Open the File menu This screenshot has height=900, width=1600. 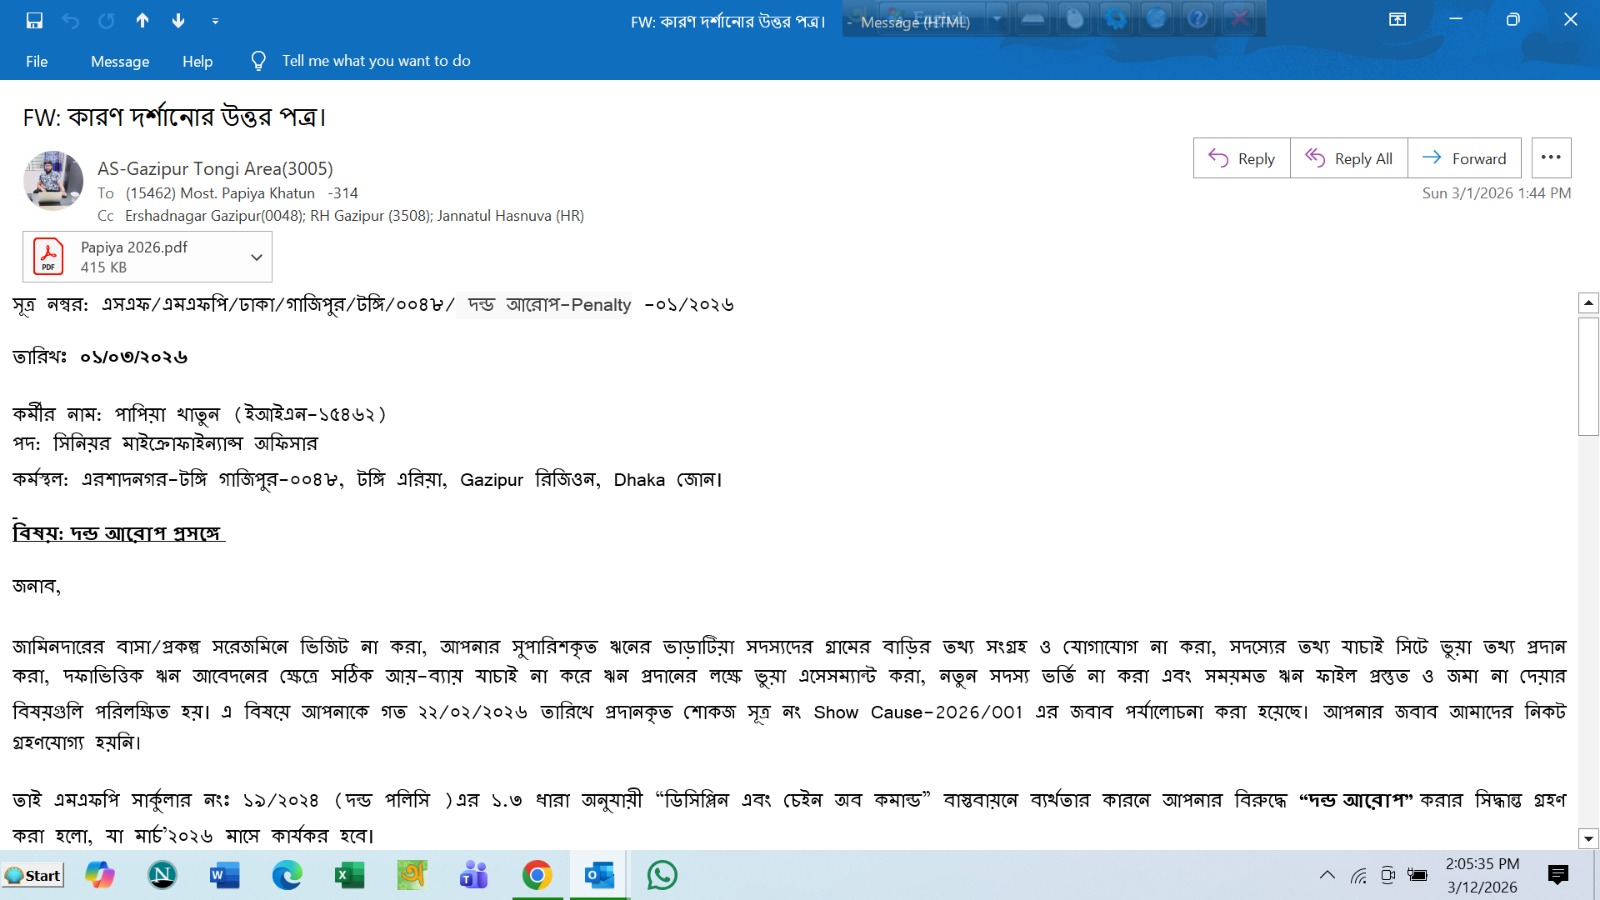coord(37,61)
